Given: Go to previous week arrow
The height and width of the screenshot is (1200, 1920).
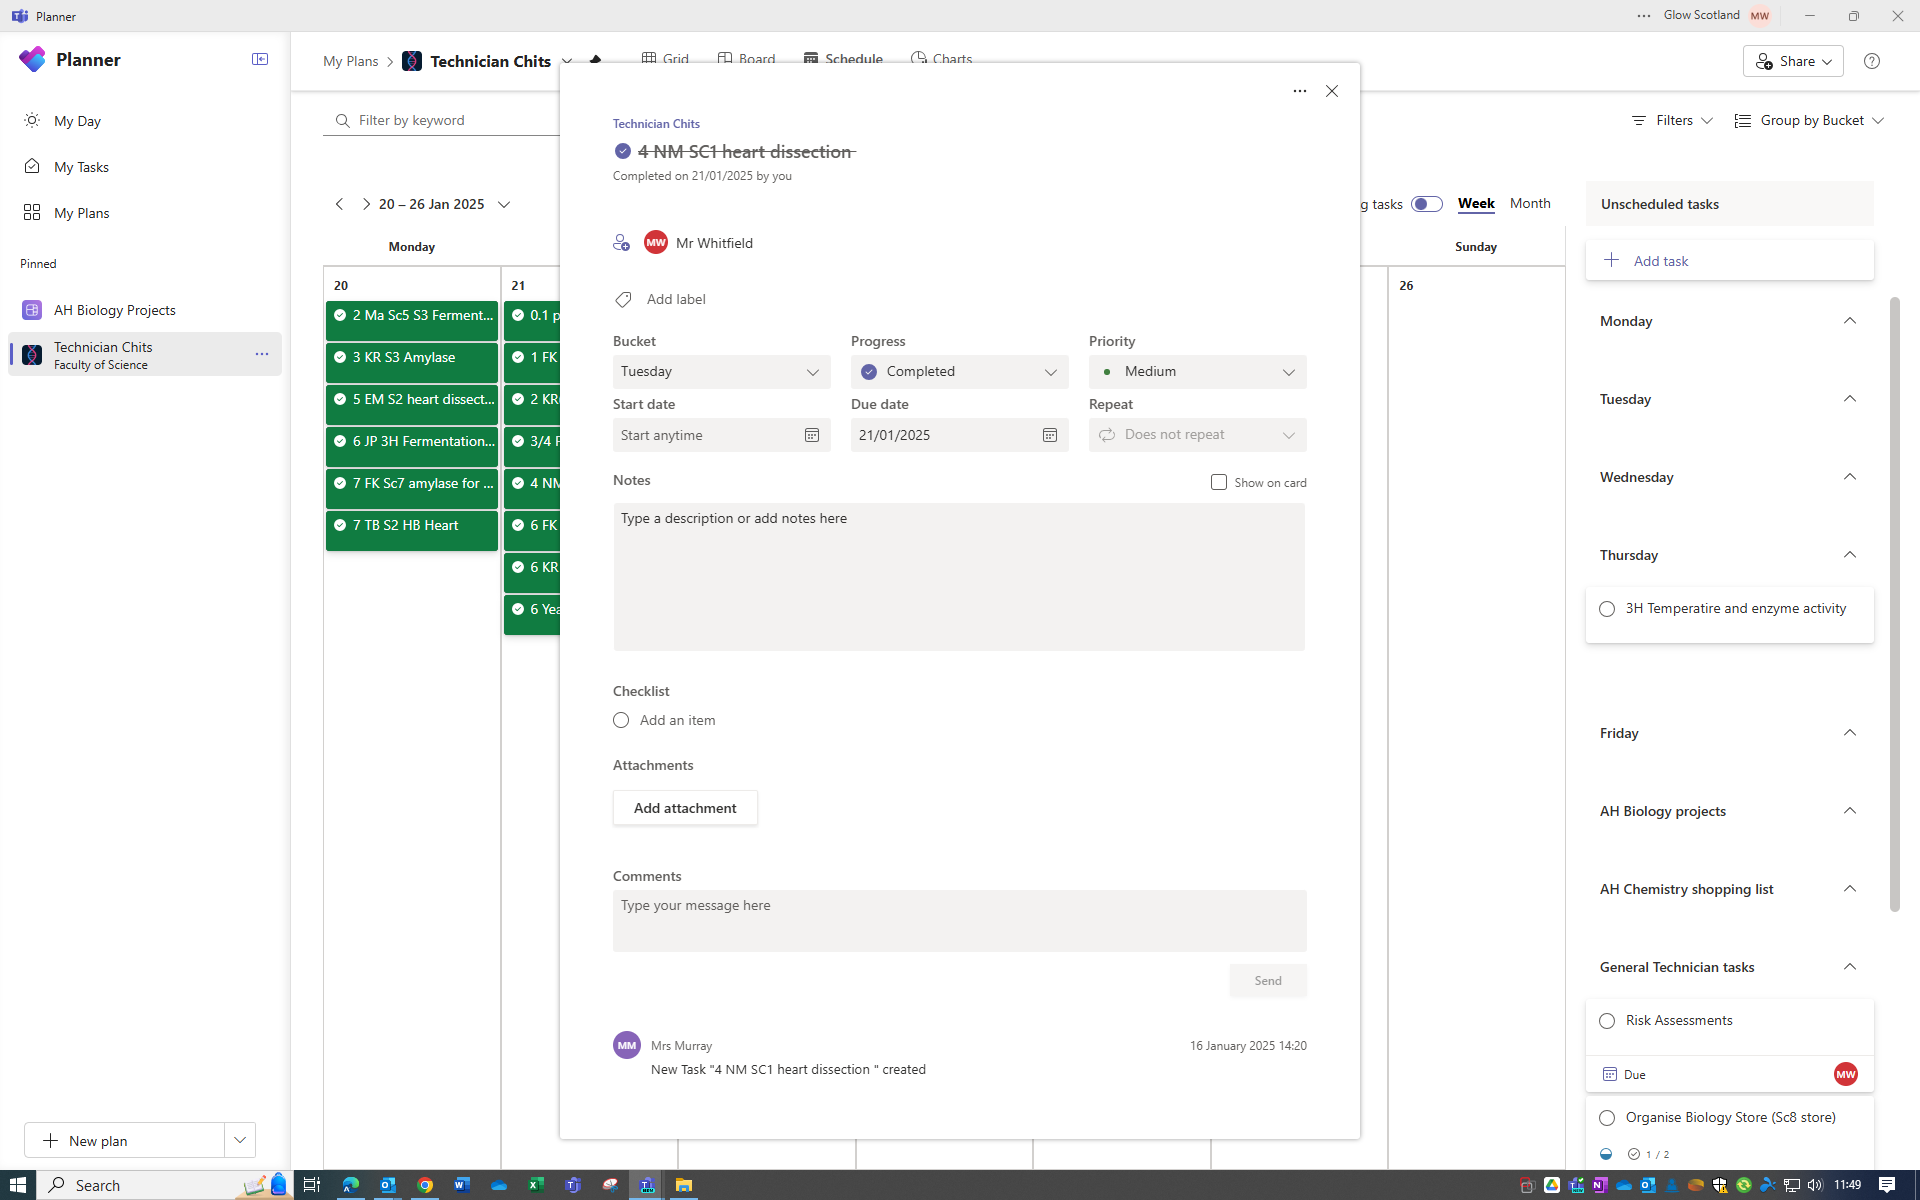Looking at the screenshot, I should coord(340,204).
